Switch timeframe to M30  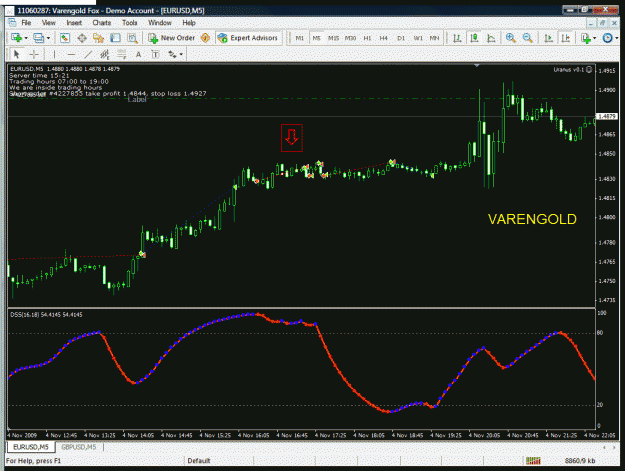[350, 38]
